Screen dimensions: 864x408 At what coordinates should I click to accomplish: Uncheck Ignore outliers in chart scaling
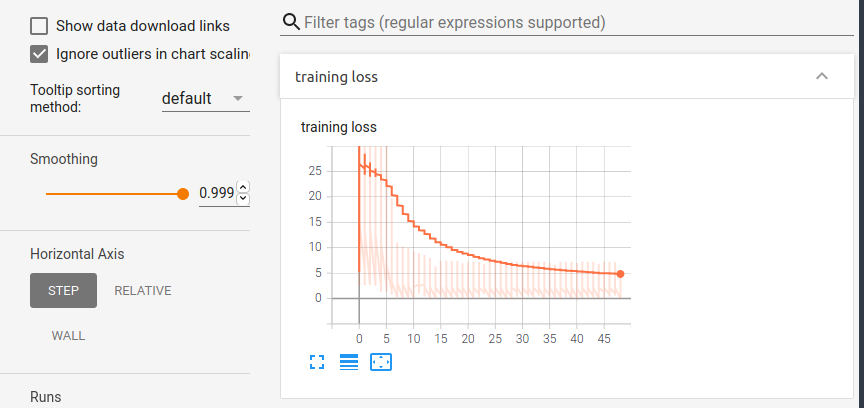[x=40, y=54]
